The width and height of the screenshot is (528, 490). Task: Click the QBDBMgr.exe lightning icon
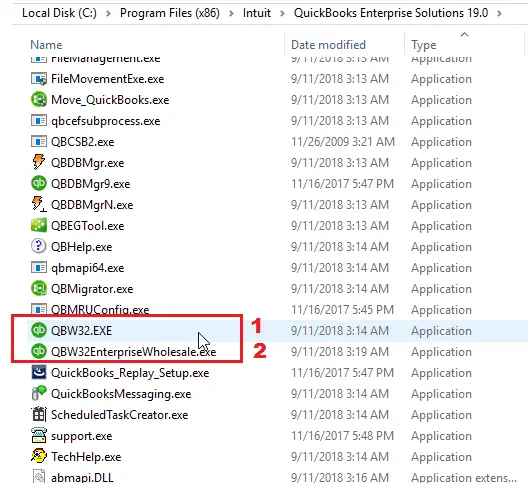(x=39, y=162)
